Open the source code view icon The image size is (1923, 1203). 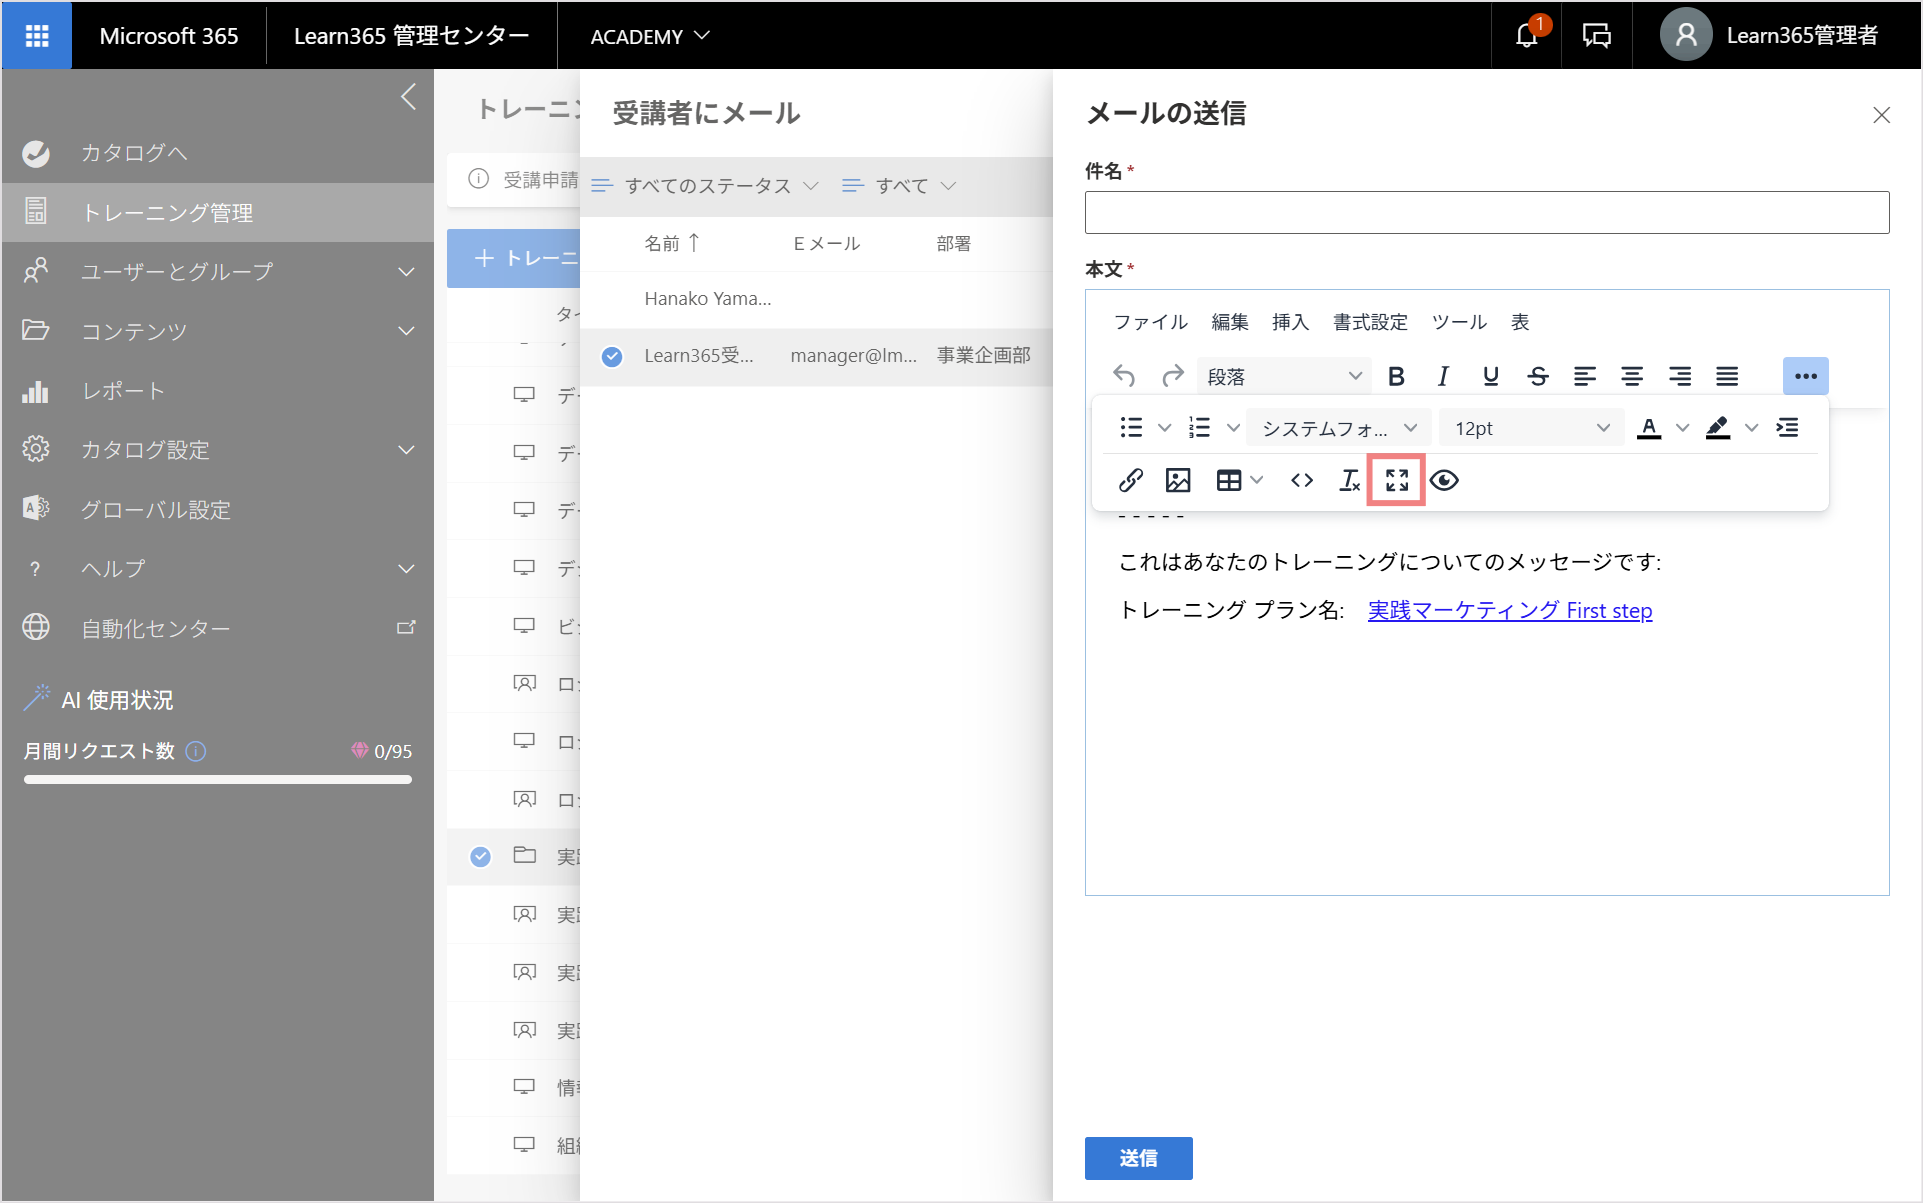click(x=1301, y=480)
